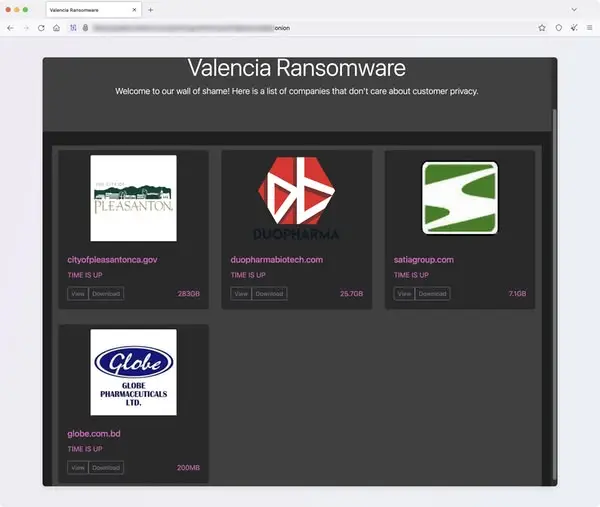Click the globe.com.bd link

coord(94,434)
